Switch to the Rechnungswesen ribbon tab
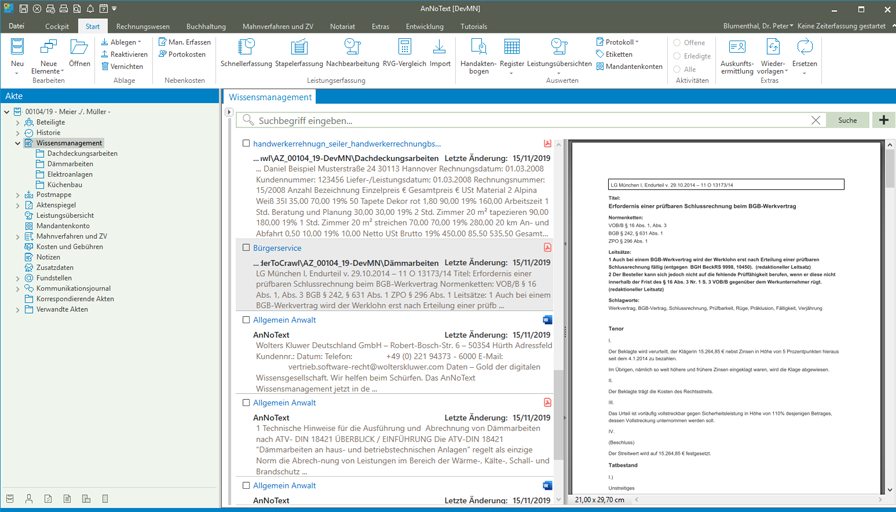Viewport: 896px width, 512px height. [142, 26]
